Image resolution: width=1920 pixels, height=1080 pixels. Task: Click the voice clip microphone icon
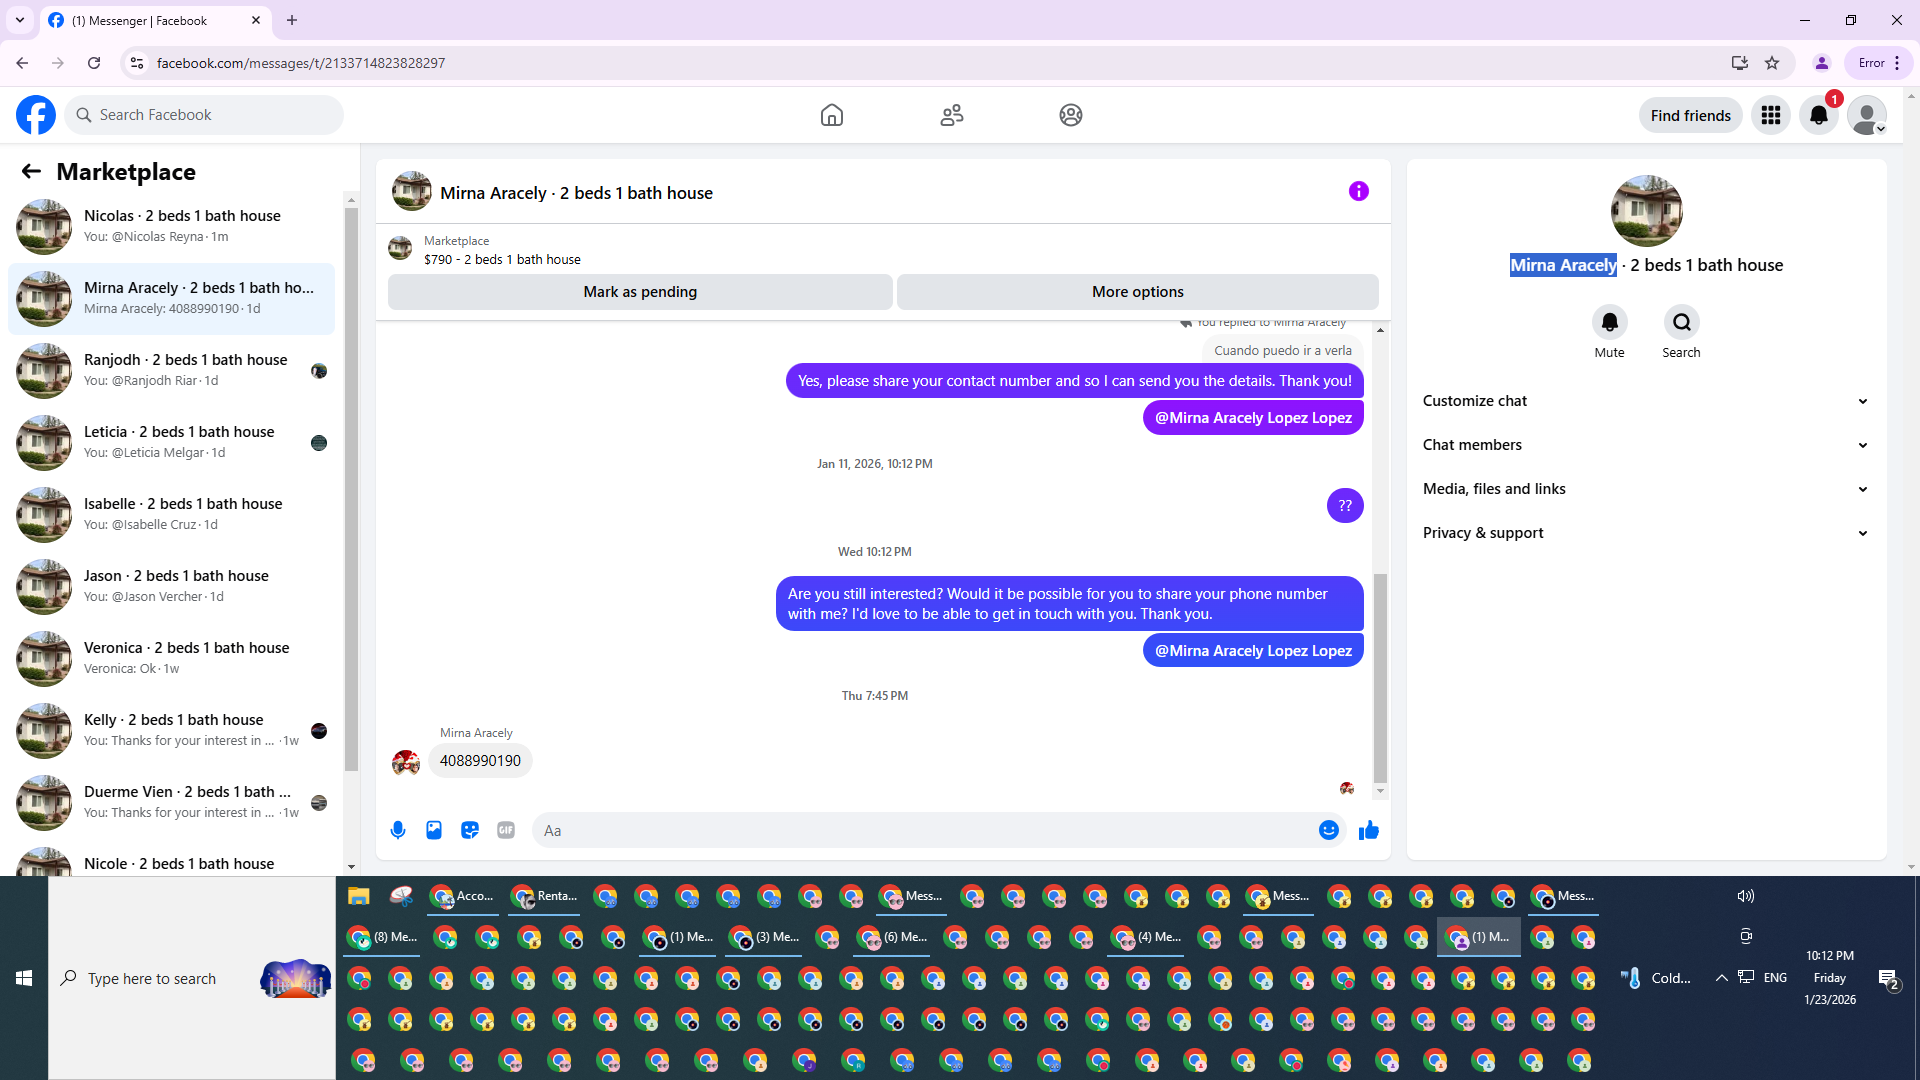398,830
